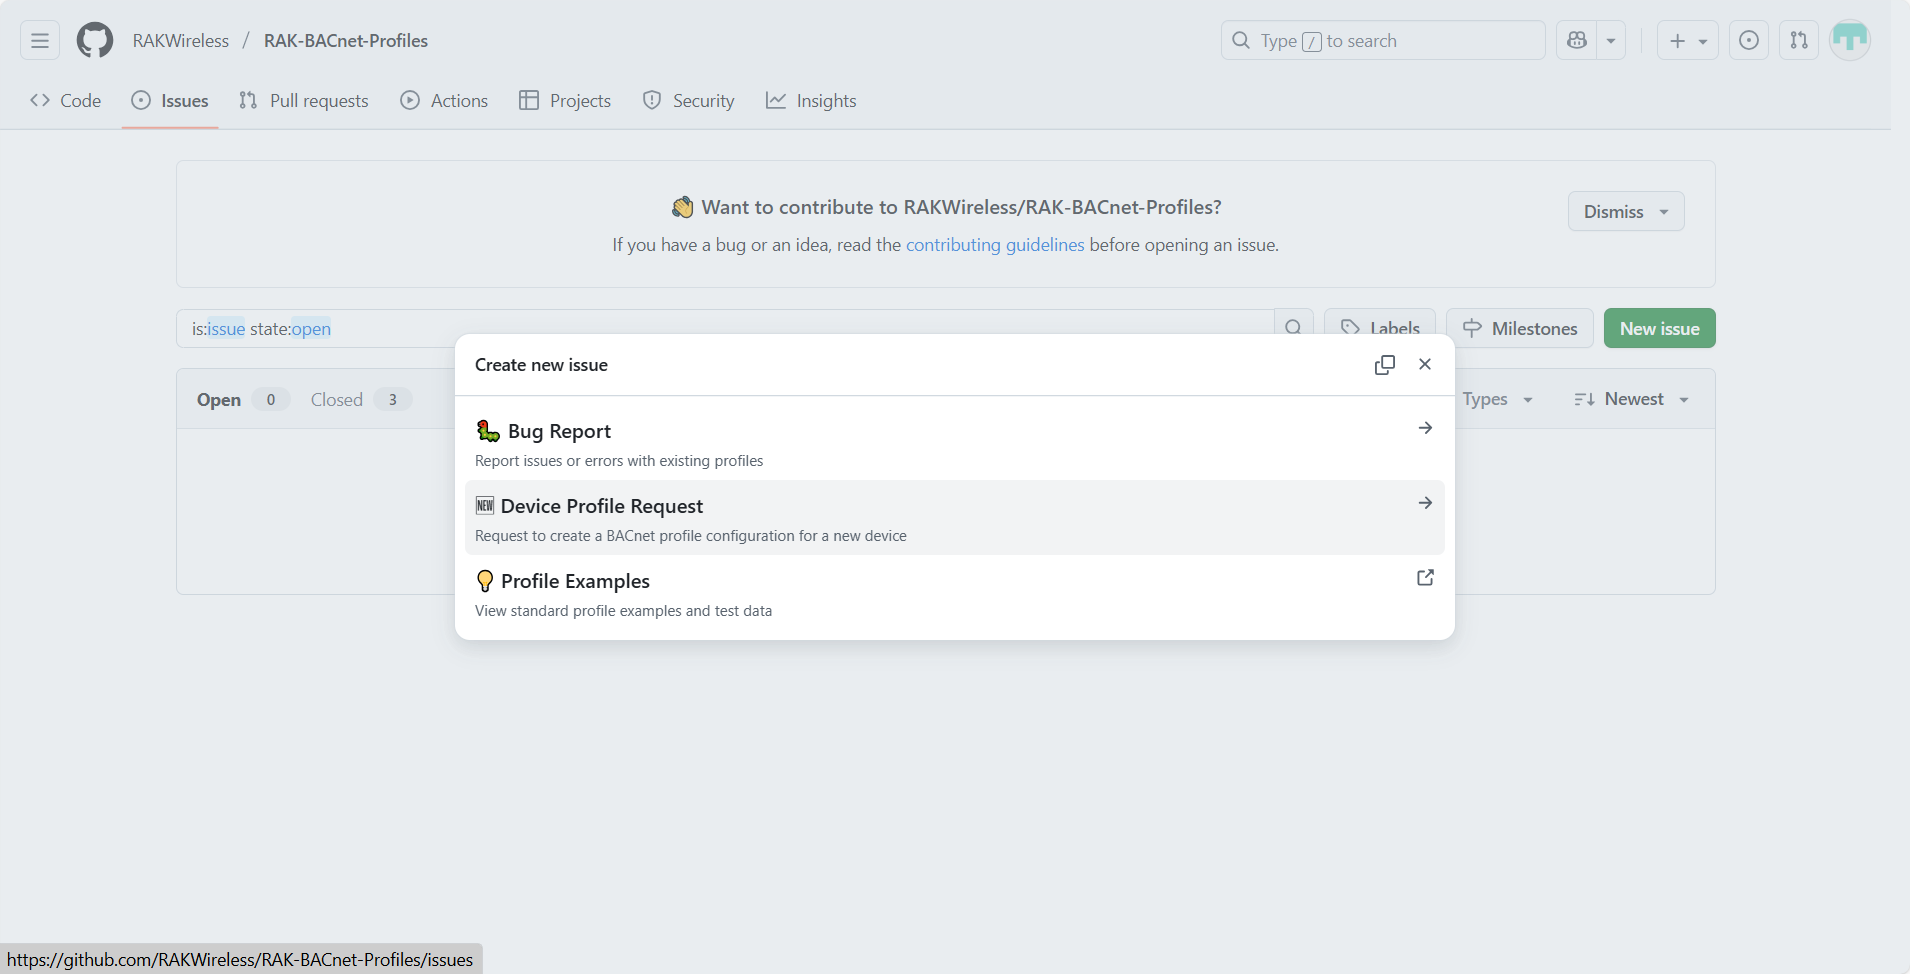This screenshot has width=1910, height=974.
Task: Open the Dismiss options chevron
Action: click(1663, 211)
